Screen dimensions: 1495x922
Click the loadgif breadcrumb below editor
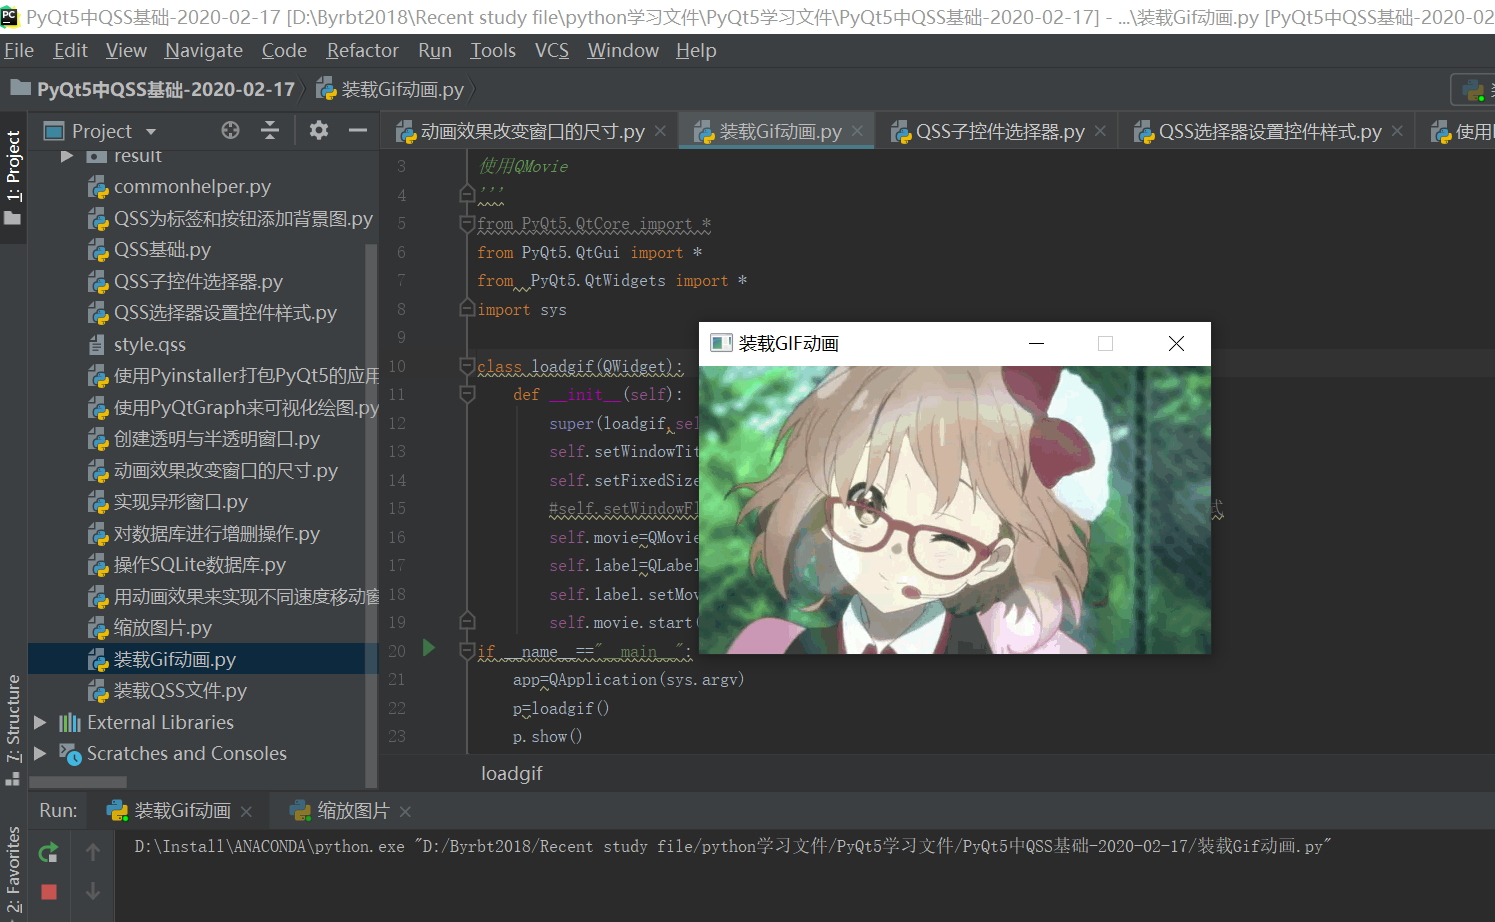511,773
